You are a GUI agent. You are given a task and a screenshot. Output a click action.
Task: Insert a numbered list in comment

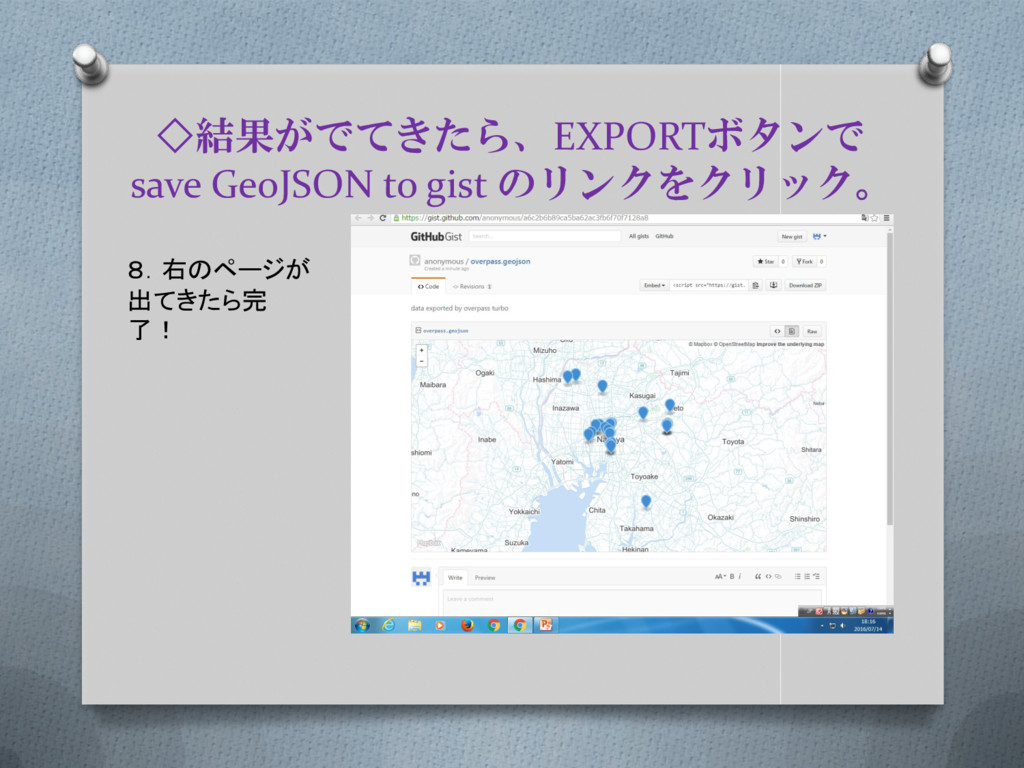pos(807,577)
